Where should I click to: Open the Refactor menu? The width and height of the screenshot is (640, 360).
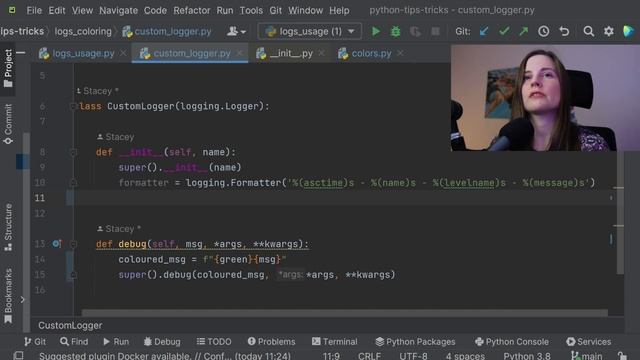click(192, 10)
